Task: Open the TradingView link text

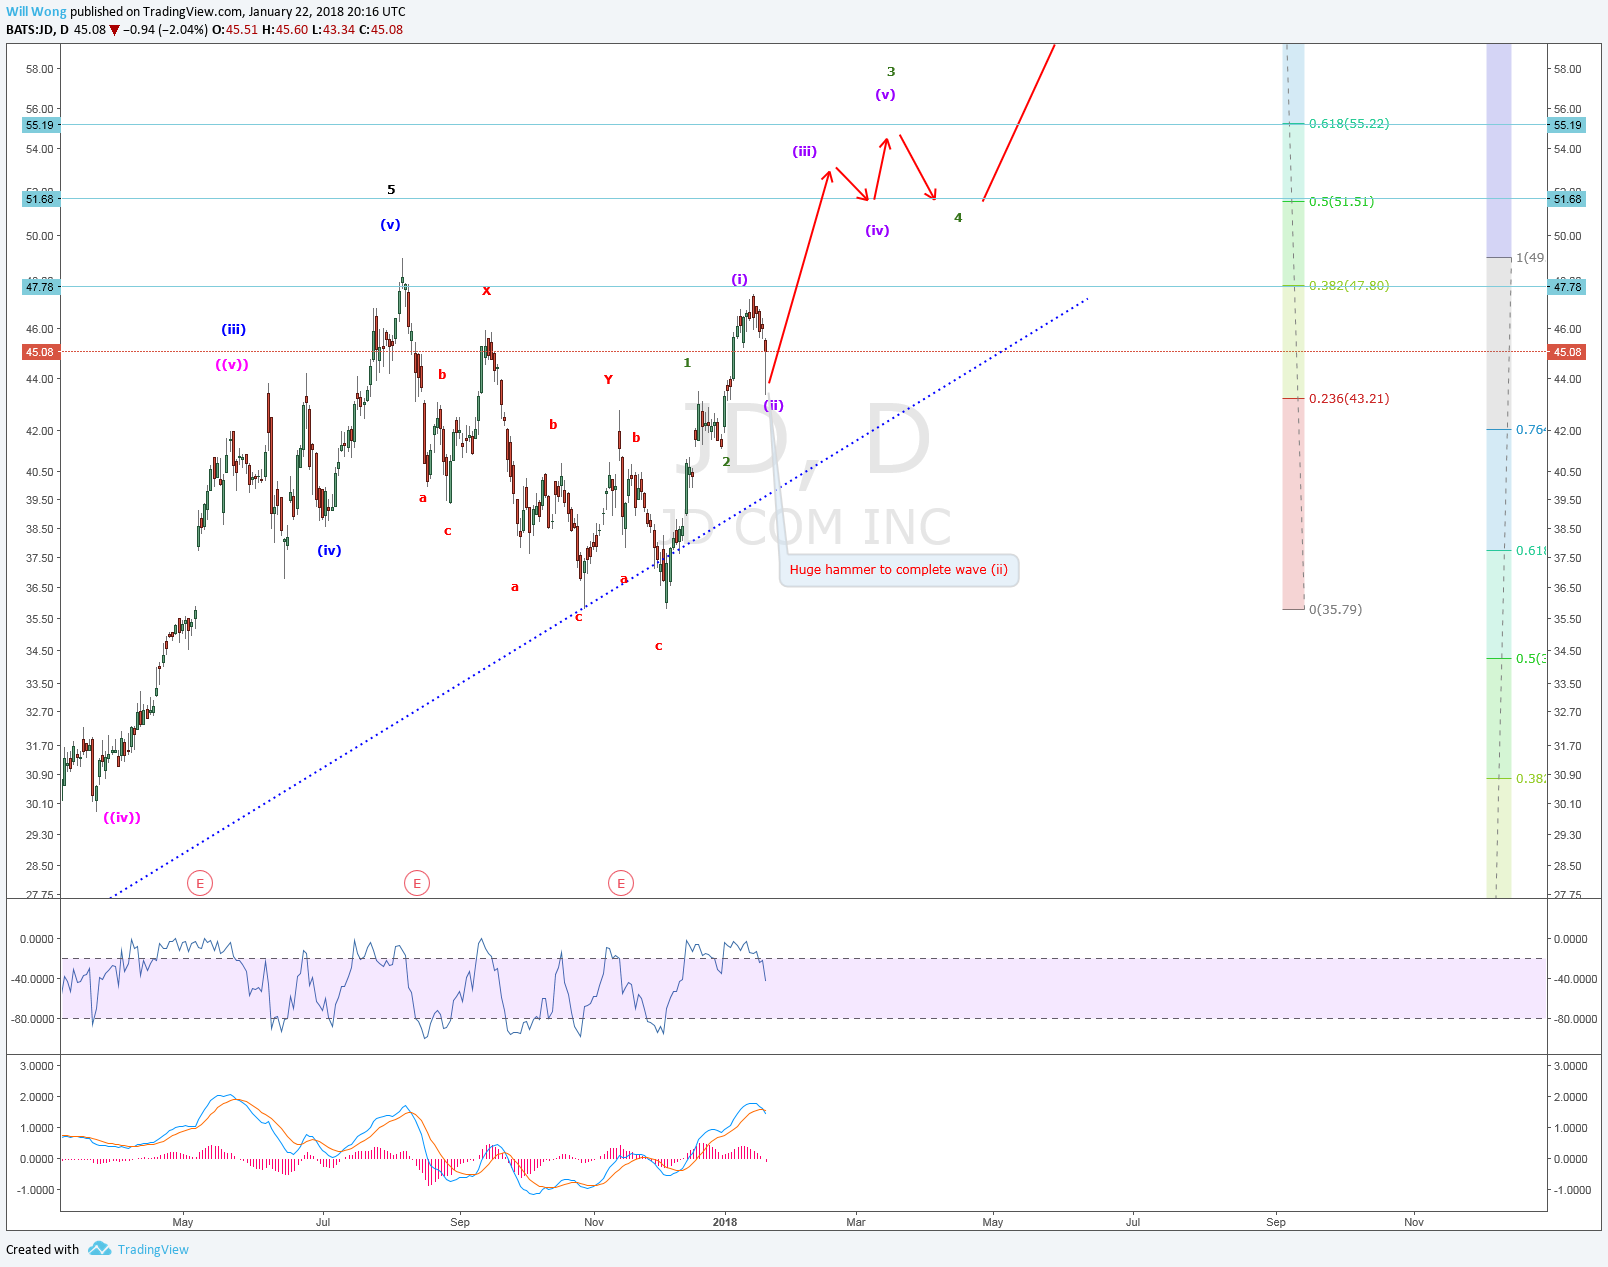Action: [x=153, y=1249]
